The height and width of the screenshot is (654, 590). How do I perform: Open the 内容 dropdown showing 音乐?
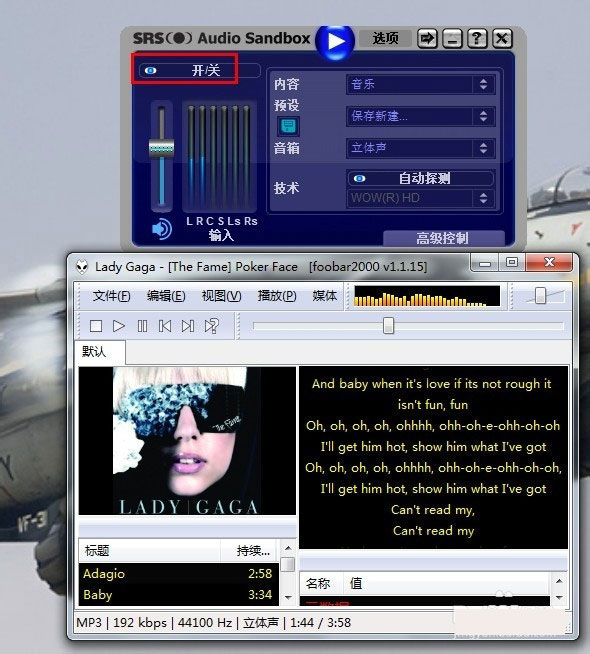[x=421, y=84]
